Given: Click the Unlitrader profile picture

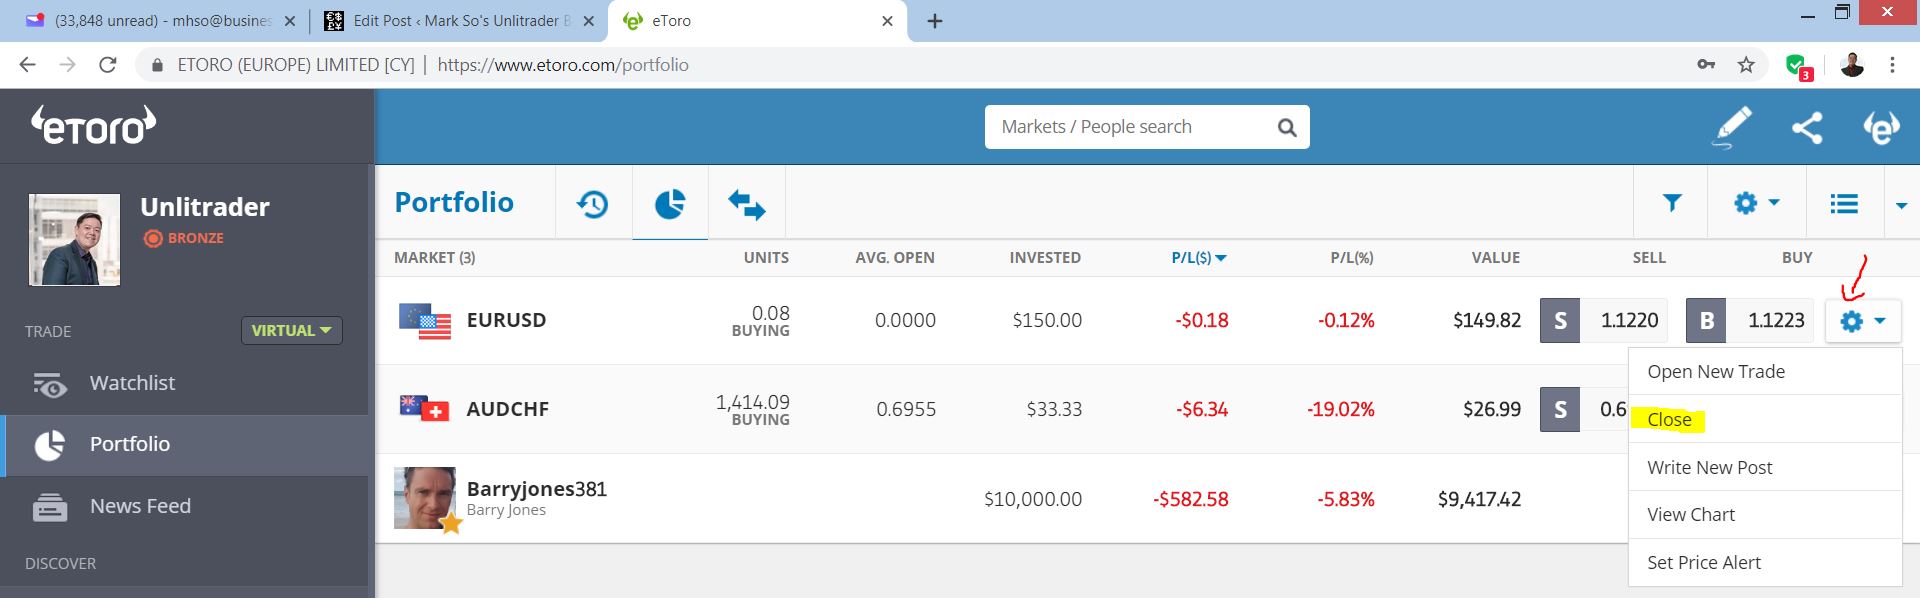Looking at the screenshot, I should (x=75, y=240).
